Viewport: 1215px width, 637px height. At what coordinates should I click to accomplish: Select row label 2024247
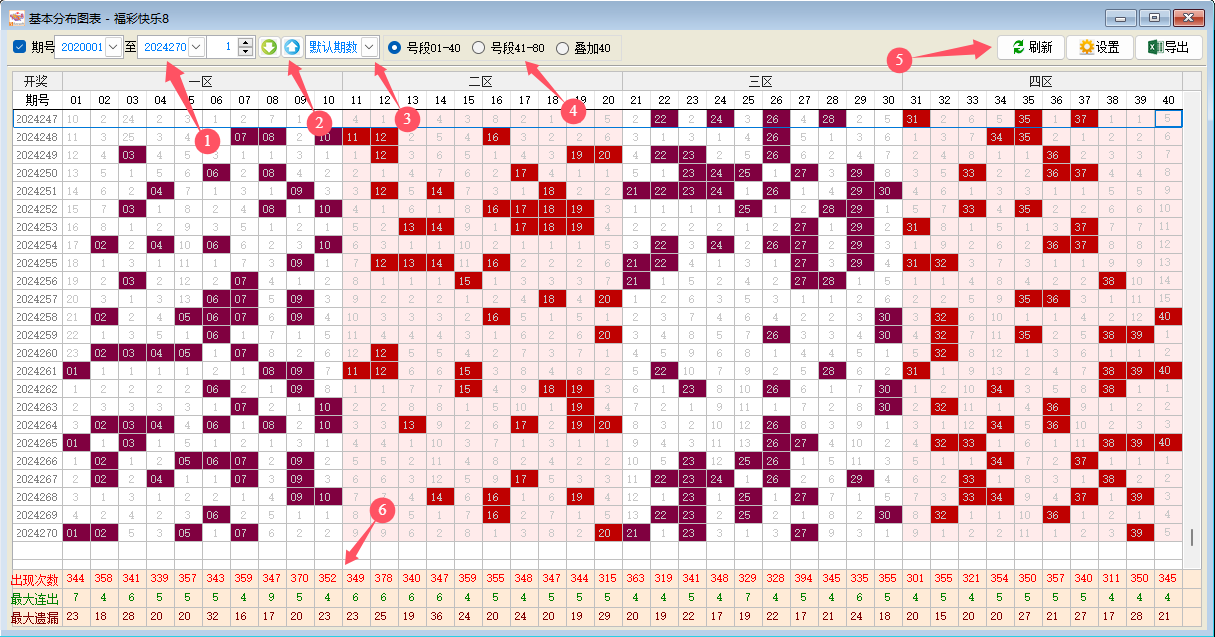pyautogui.click(x=37, y=118)
